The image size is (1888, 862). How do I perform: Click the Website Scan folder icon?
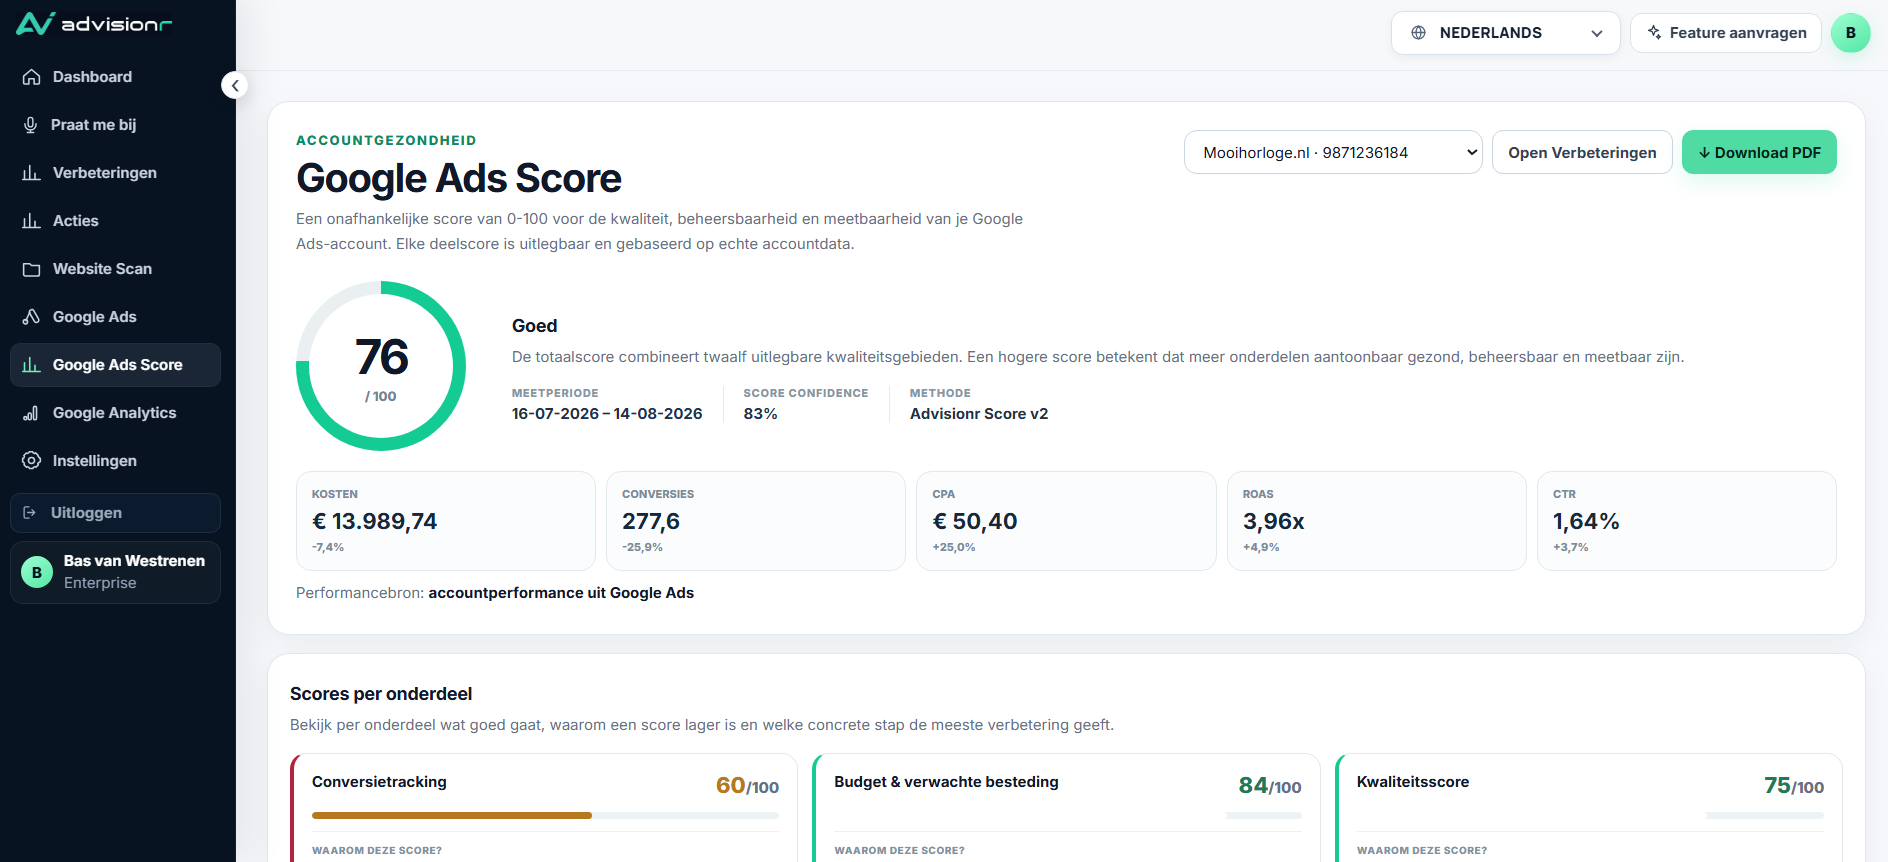point(31,269)
